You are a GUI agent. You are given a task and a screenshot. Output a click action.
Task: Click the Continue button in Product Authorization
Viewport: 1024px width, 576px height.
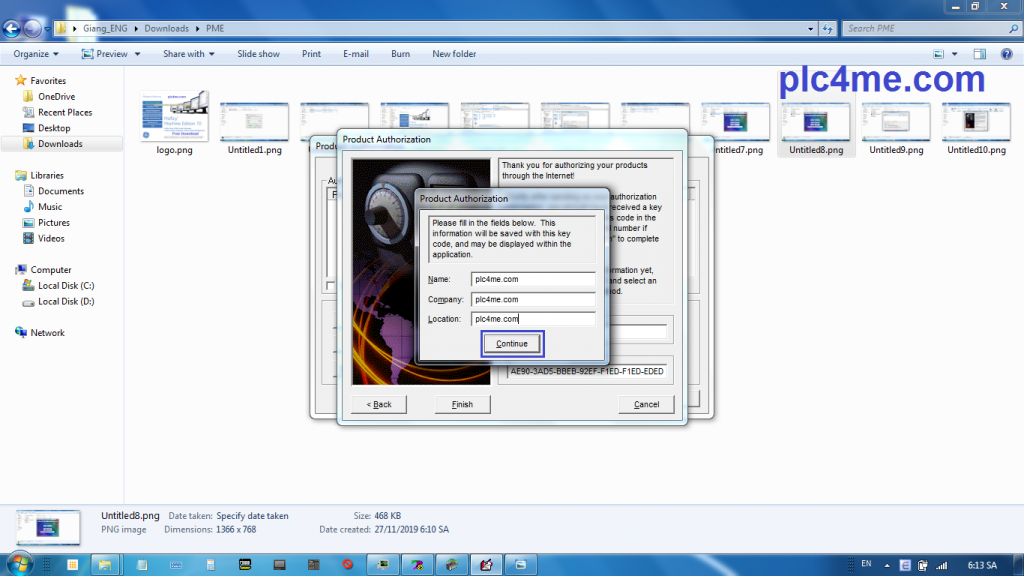coord(512,344)
